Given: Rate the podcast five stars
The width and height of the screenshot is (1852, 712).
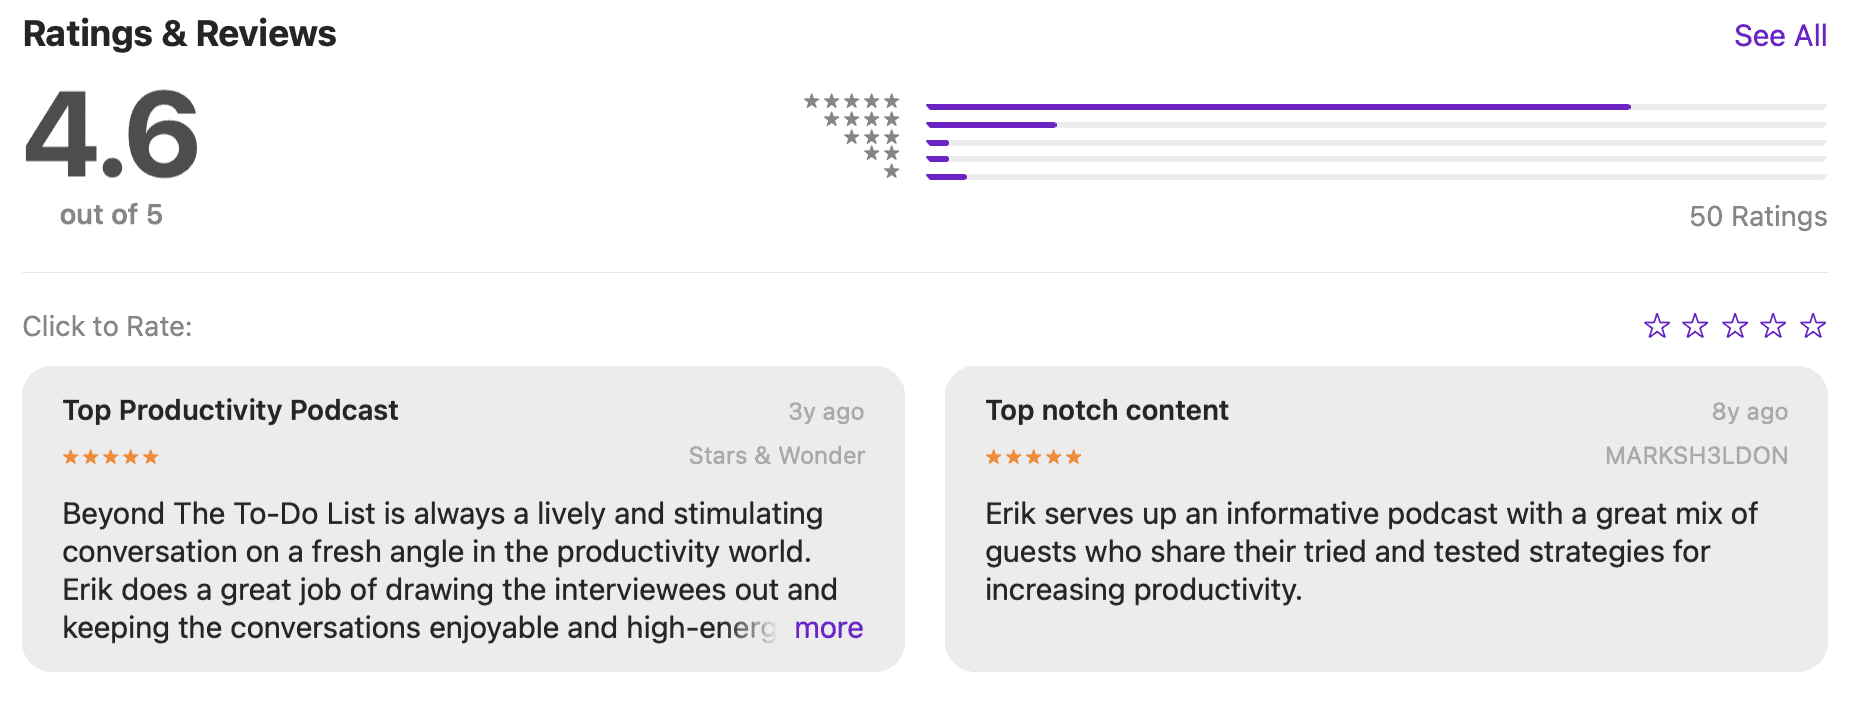Looking at the screenshot, I should (1813, 326).
